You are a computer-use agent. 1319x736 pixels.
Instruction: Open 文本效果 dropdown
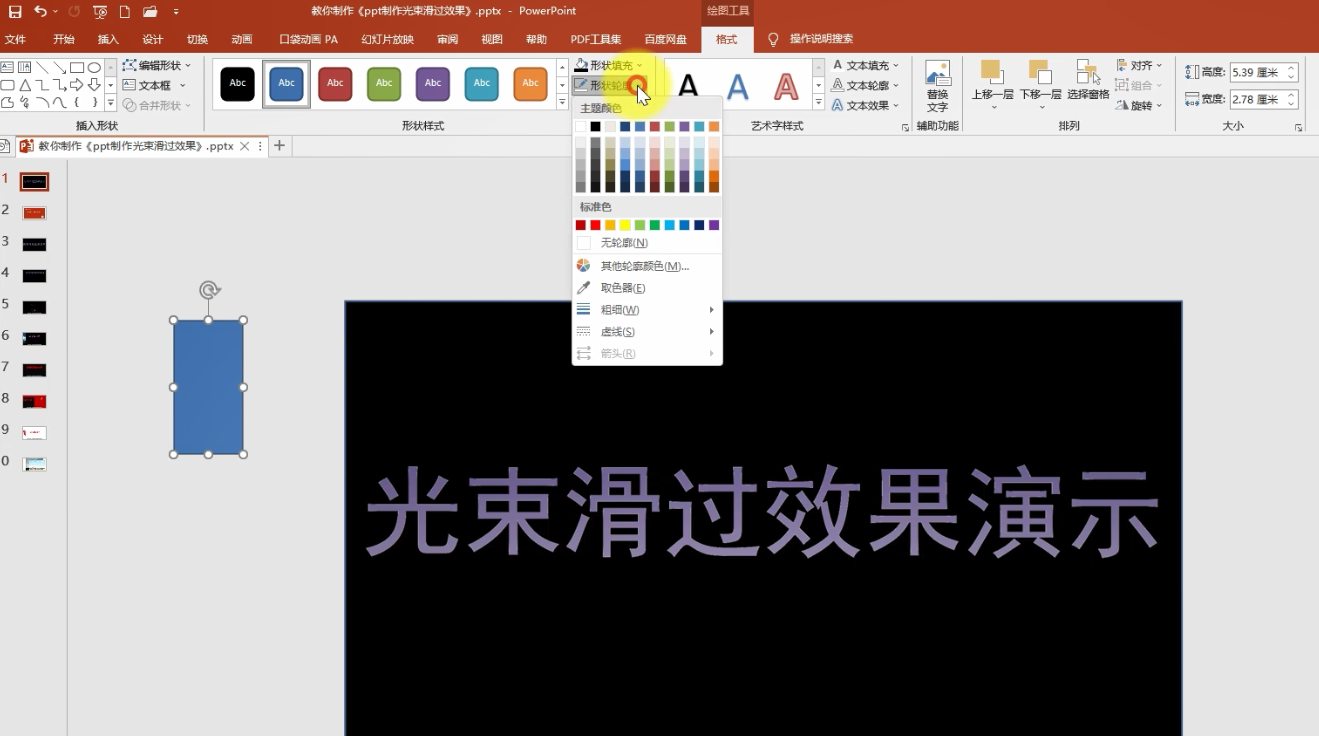866,105
